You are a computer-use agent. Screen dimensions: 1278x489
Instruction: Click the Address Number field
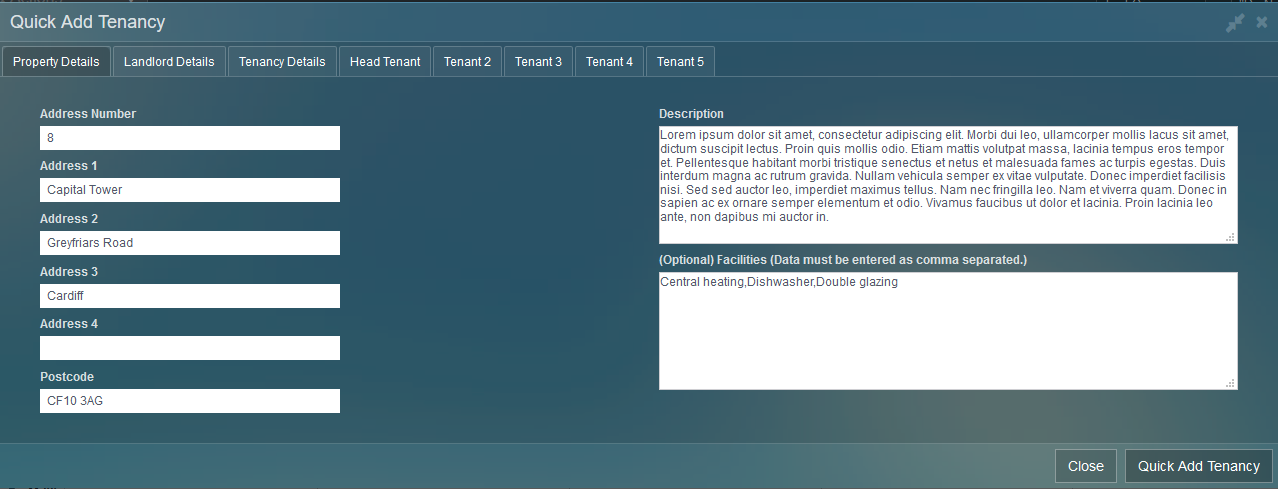click(x=190, y=138)
